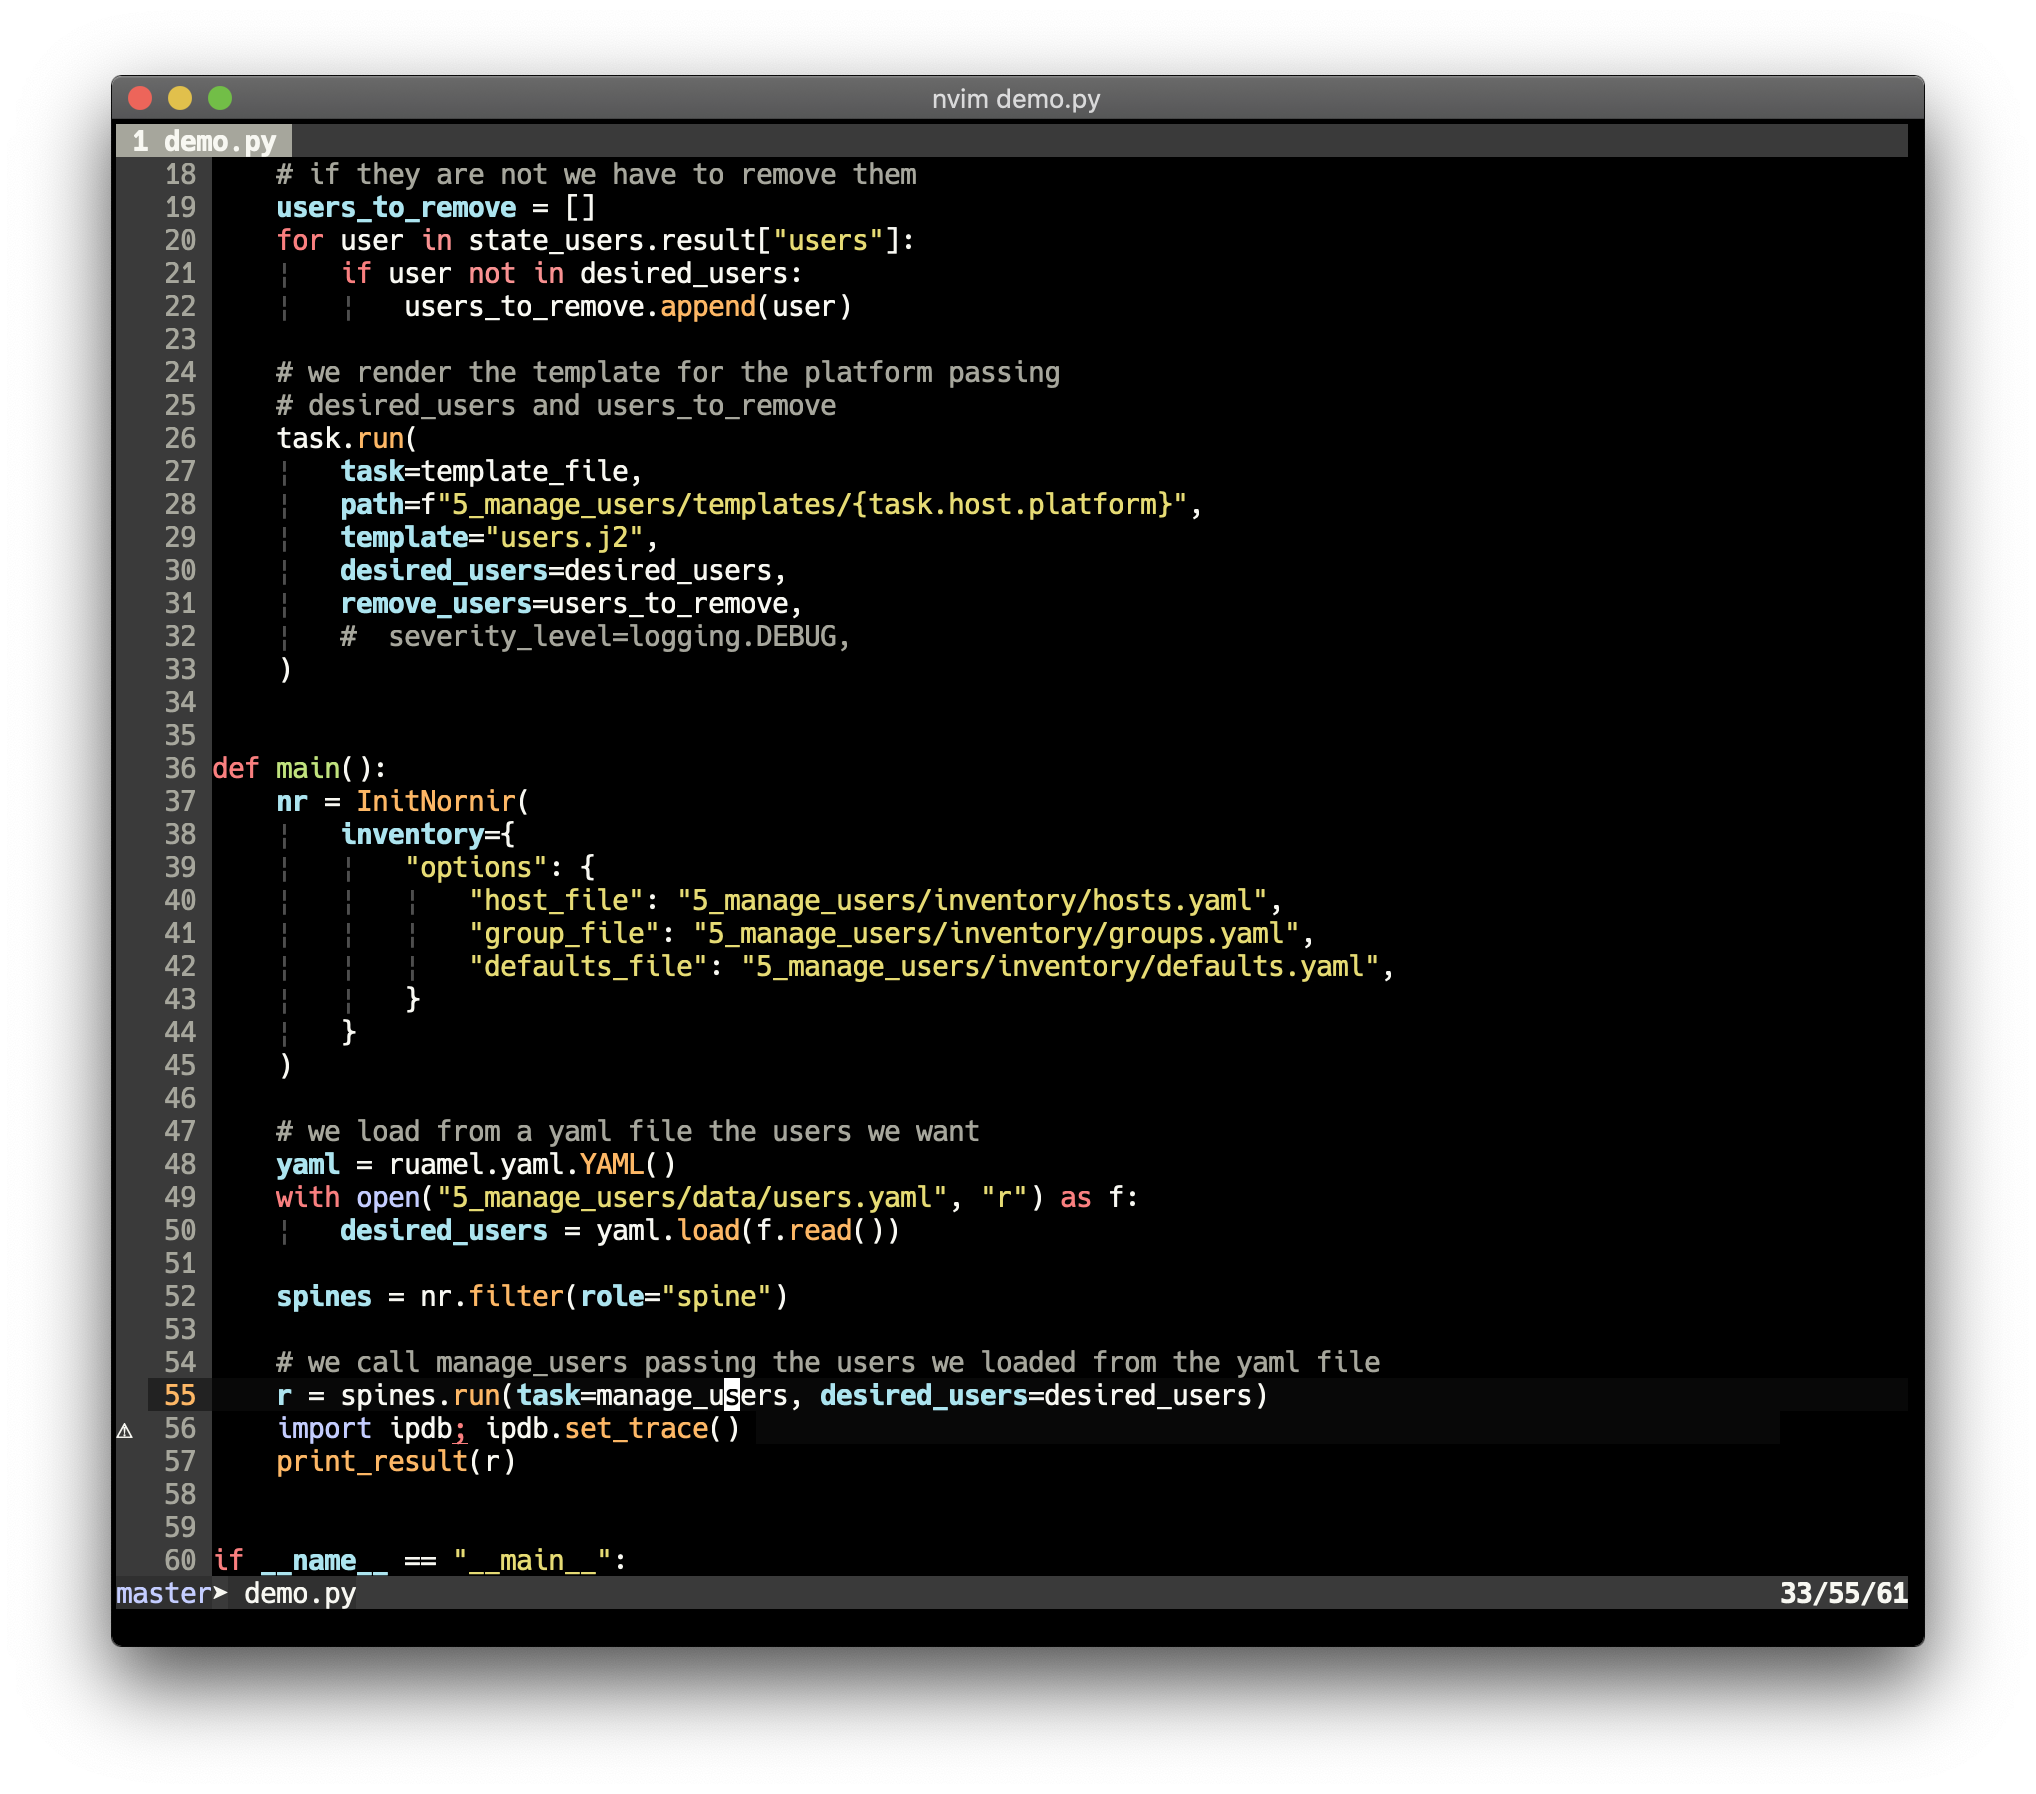Click the "host_file" key string
This screenshot has height=1794, width=2036.
pos(556,900)
